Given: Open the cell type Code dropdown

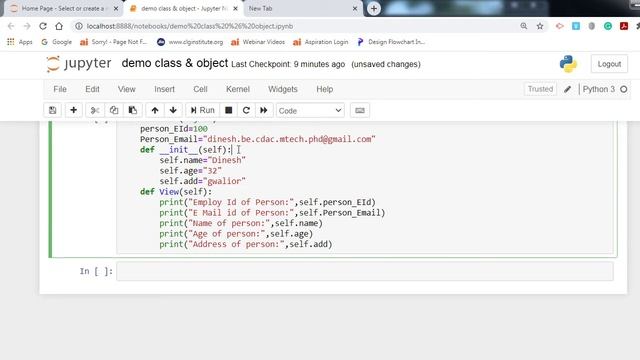Looking at the screenshot, I should pos(310,111).
